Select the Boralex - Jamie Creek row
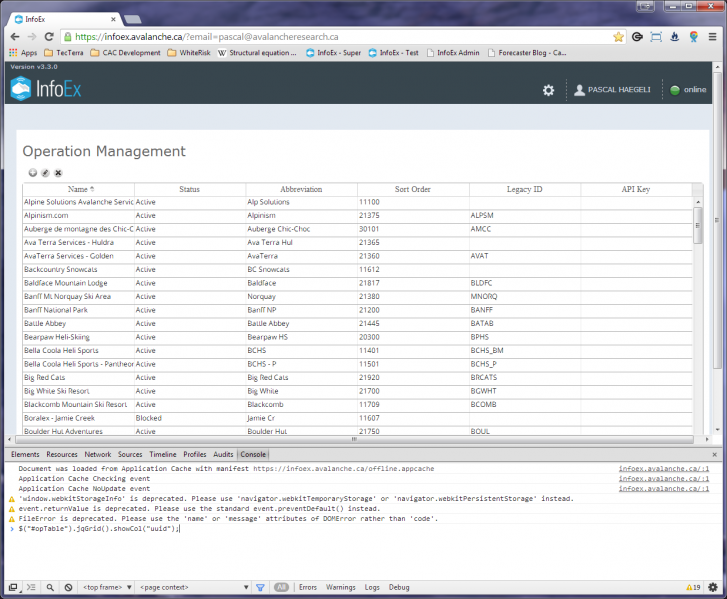Viewport: 727px width, 599px height. 357,418
